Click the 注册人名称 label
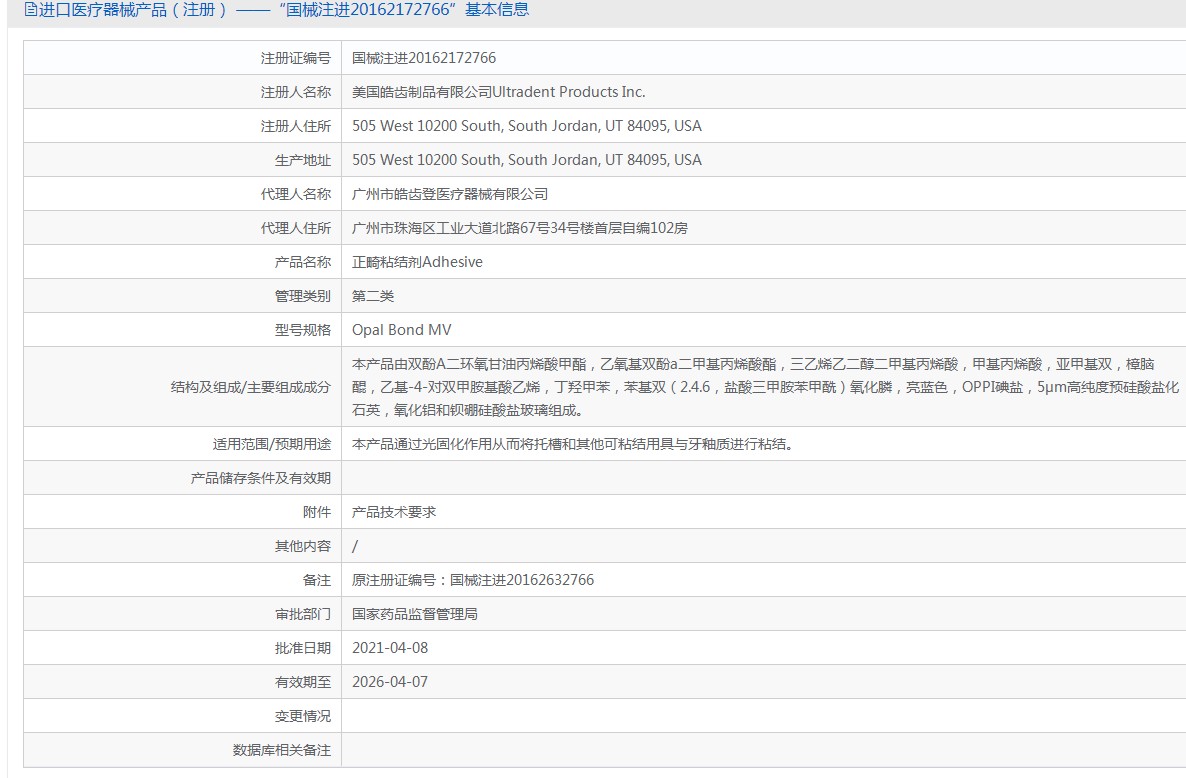The height and width of the screenshot is (778, 1186). click(296, 92)
